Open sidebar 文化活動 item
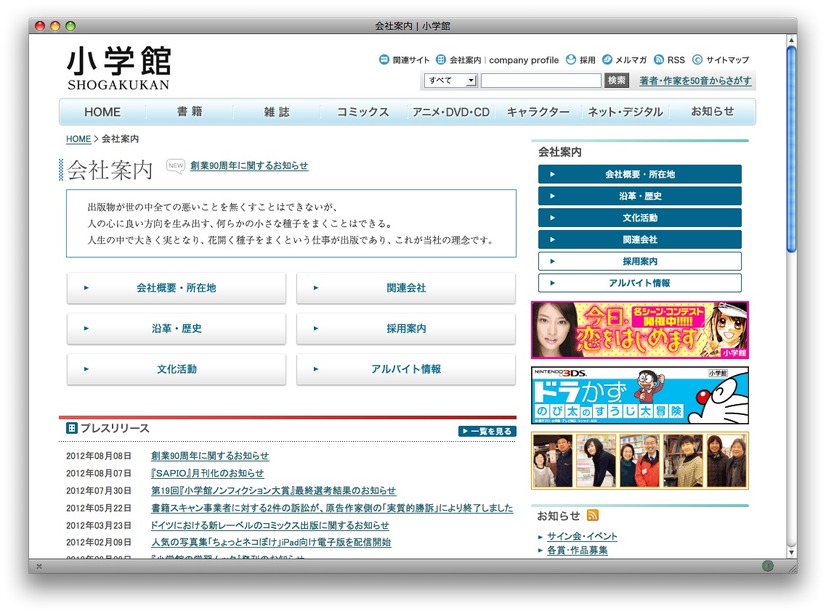This screenshot has width=826, height=613. [x=640, y=217]
